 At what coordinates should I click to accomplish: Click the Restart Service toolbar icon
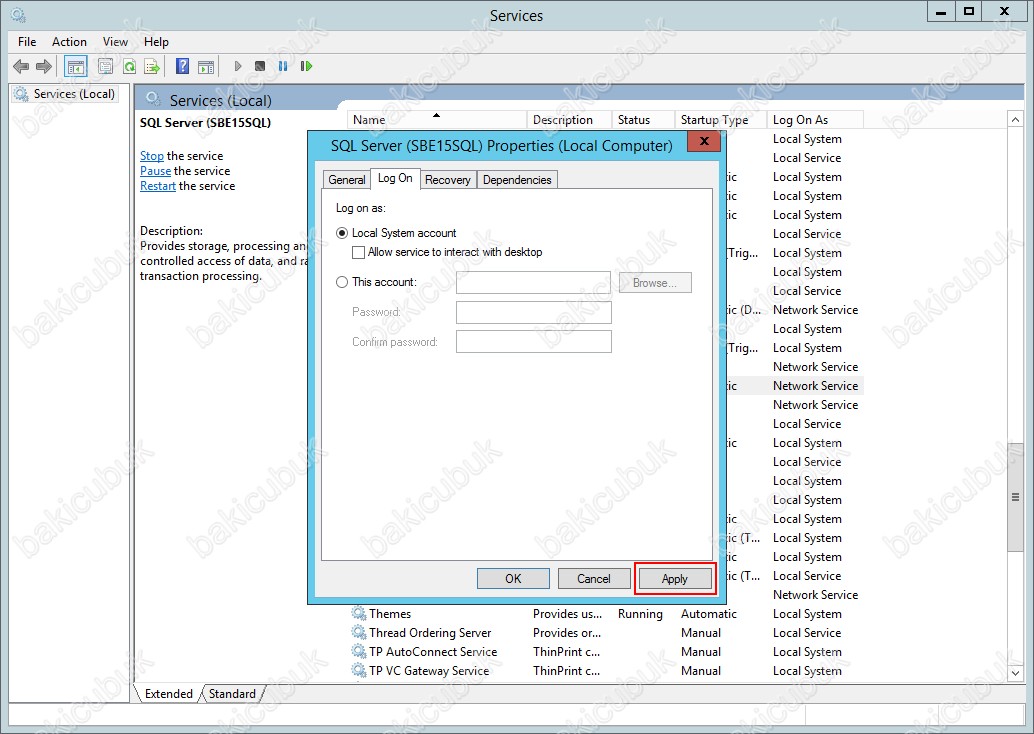(x=306, y=66)
